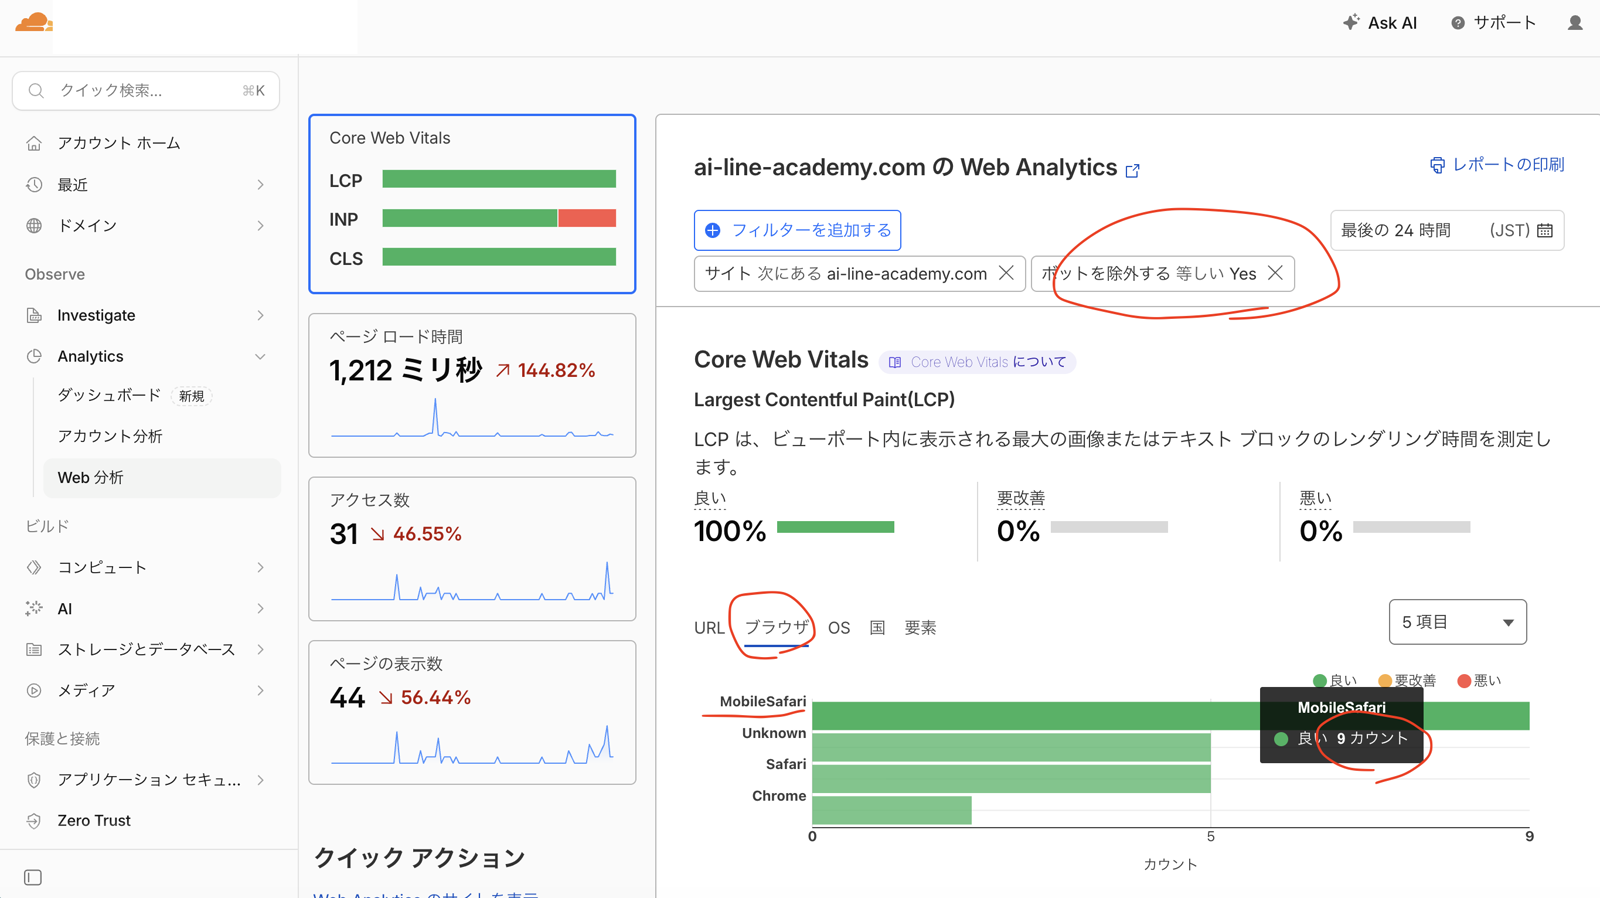Click the アカウント ホーム house icon
Viewport: 1600px width, 898px height.
point(34,143)
